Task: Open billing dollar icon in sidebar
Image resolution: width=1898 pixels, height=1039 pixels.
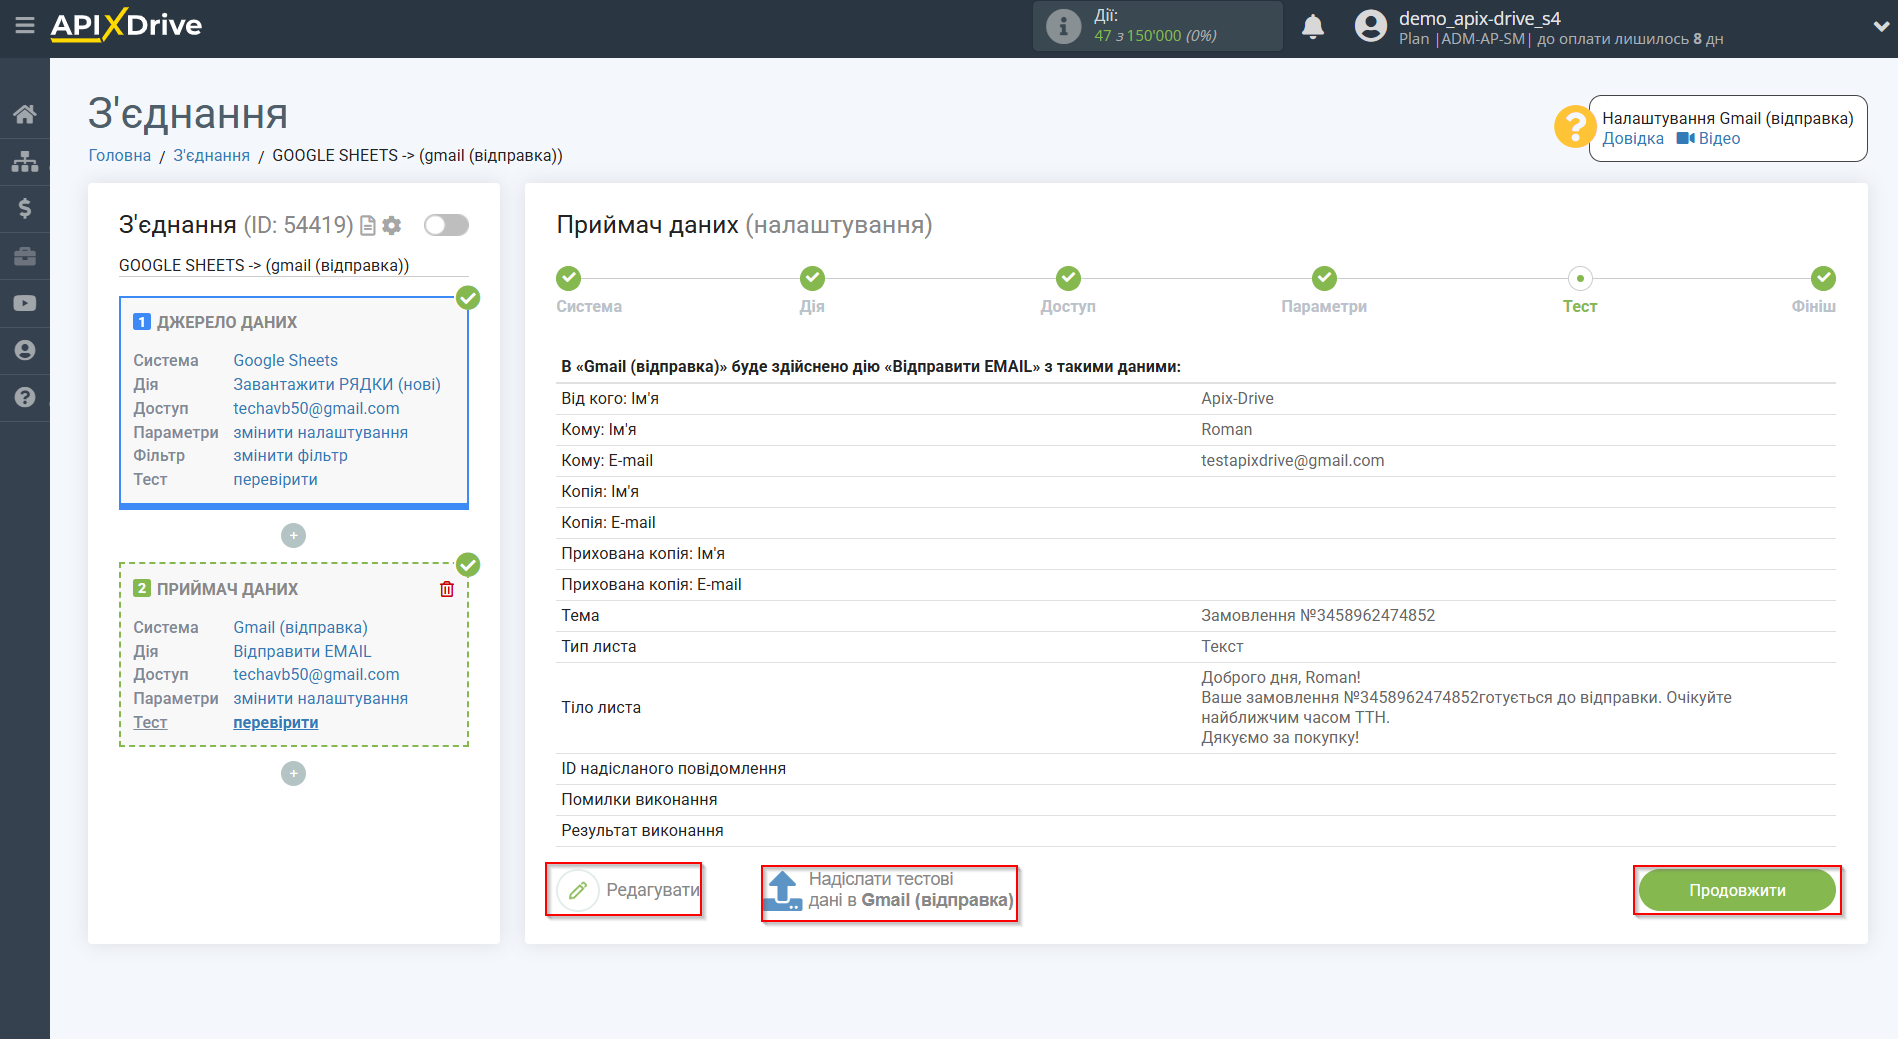Action: coord(25,208)
